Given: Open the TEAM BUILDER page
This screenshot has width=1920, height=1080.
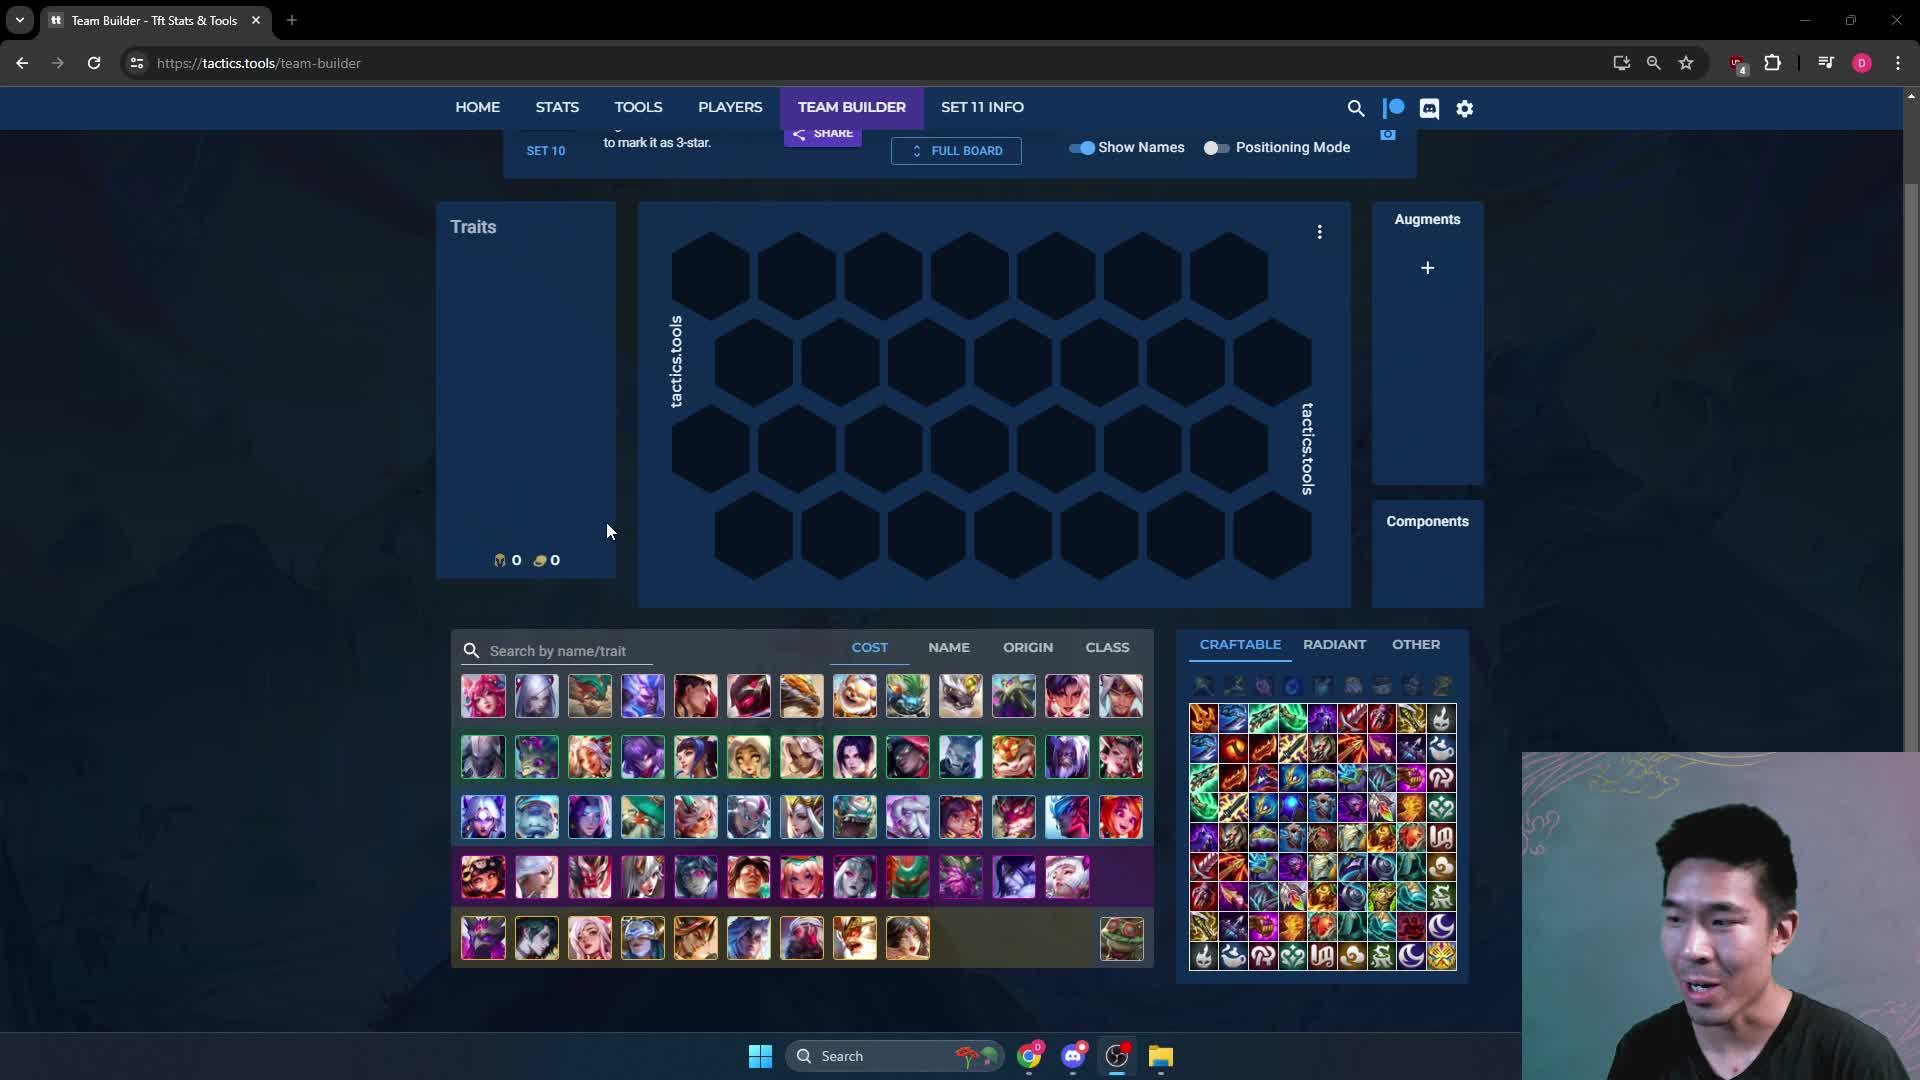Looking at the screenshot, I should [852, 107].
